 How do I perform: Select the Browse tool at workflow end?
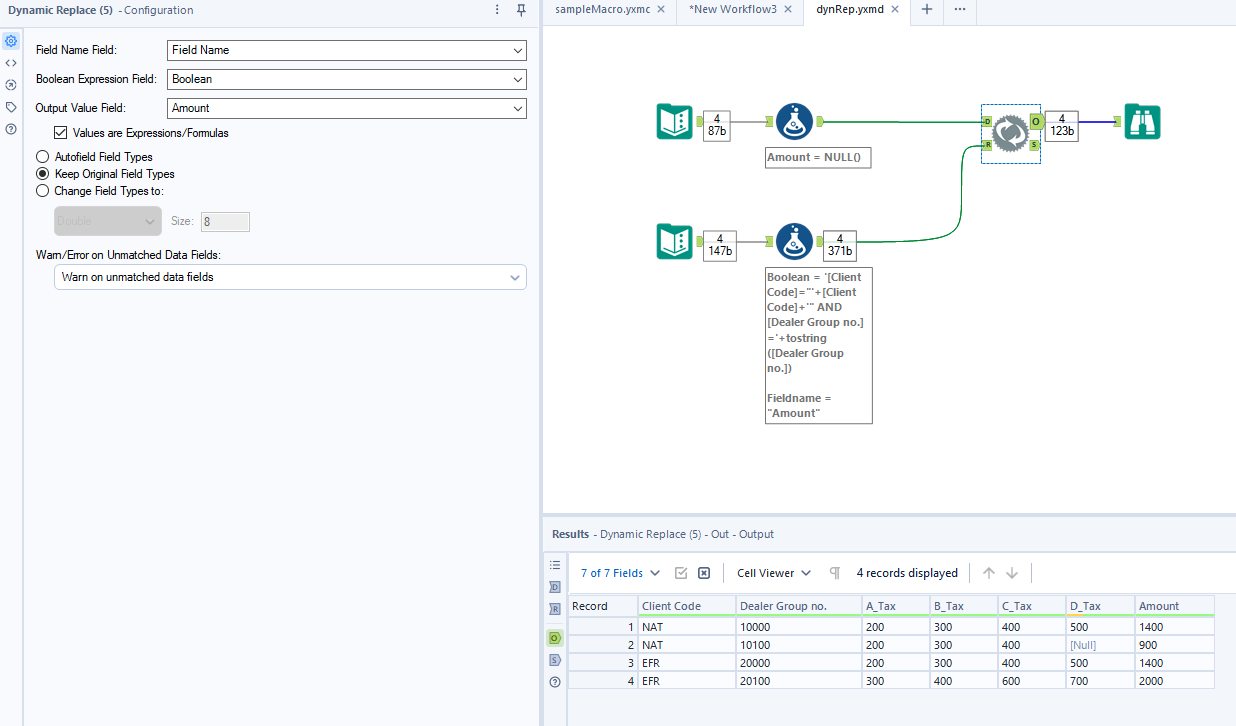(1142, 121)
